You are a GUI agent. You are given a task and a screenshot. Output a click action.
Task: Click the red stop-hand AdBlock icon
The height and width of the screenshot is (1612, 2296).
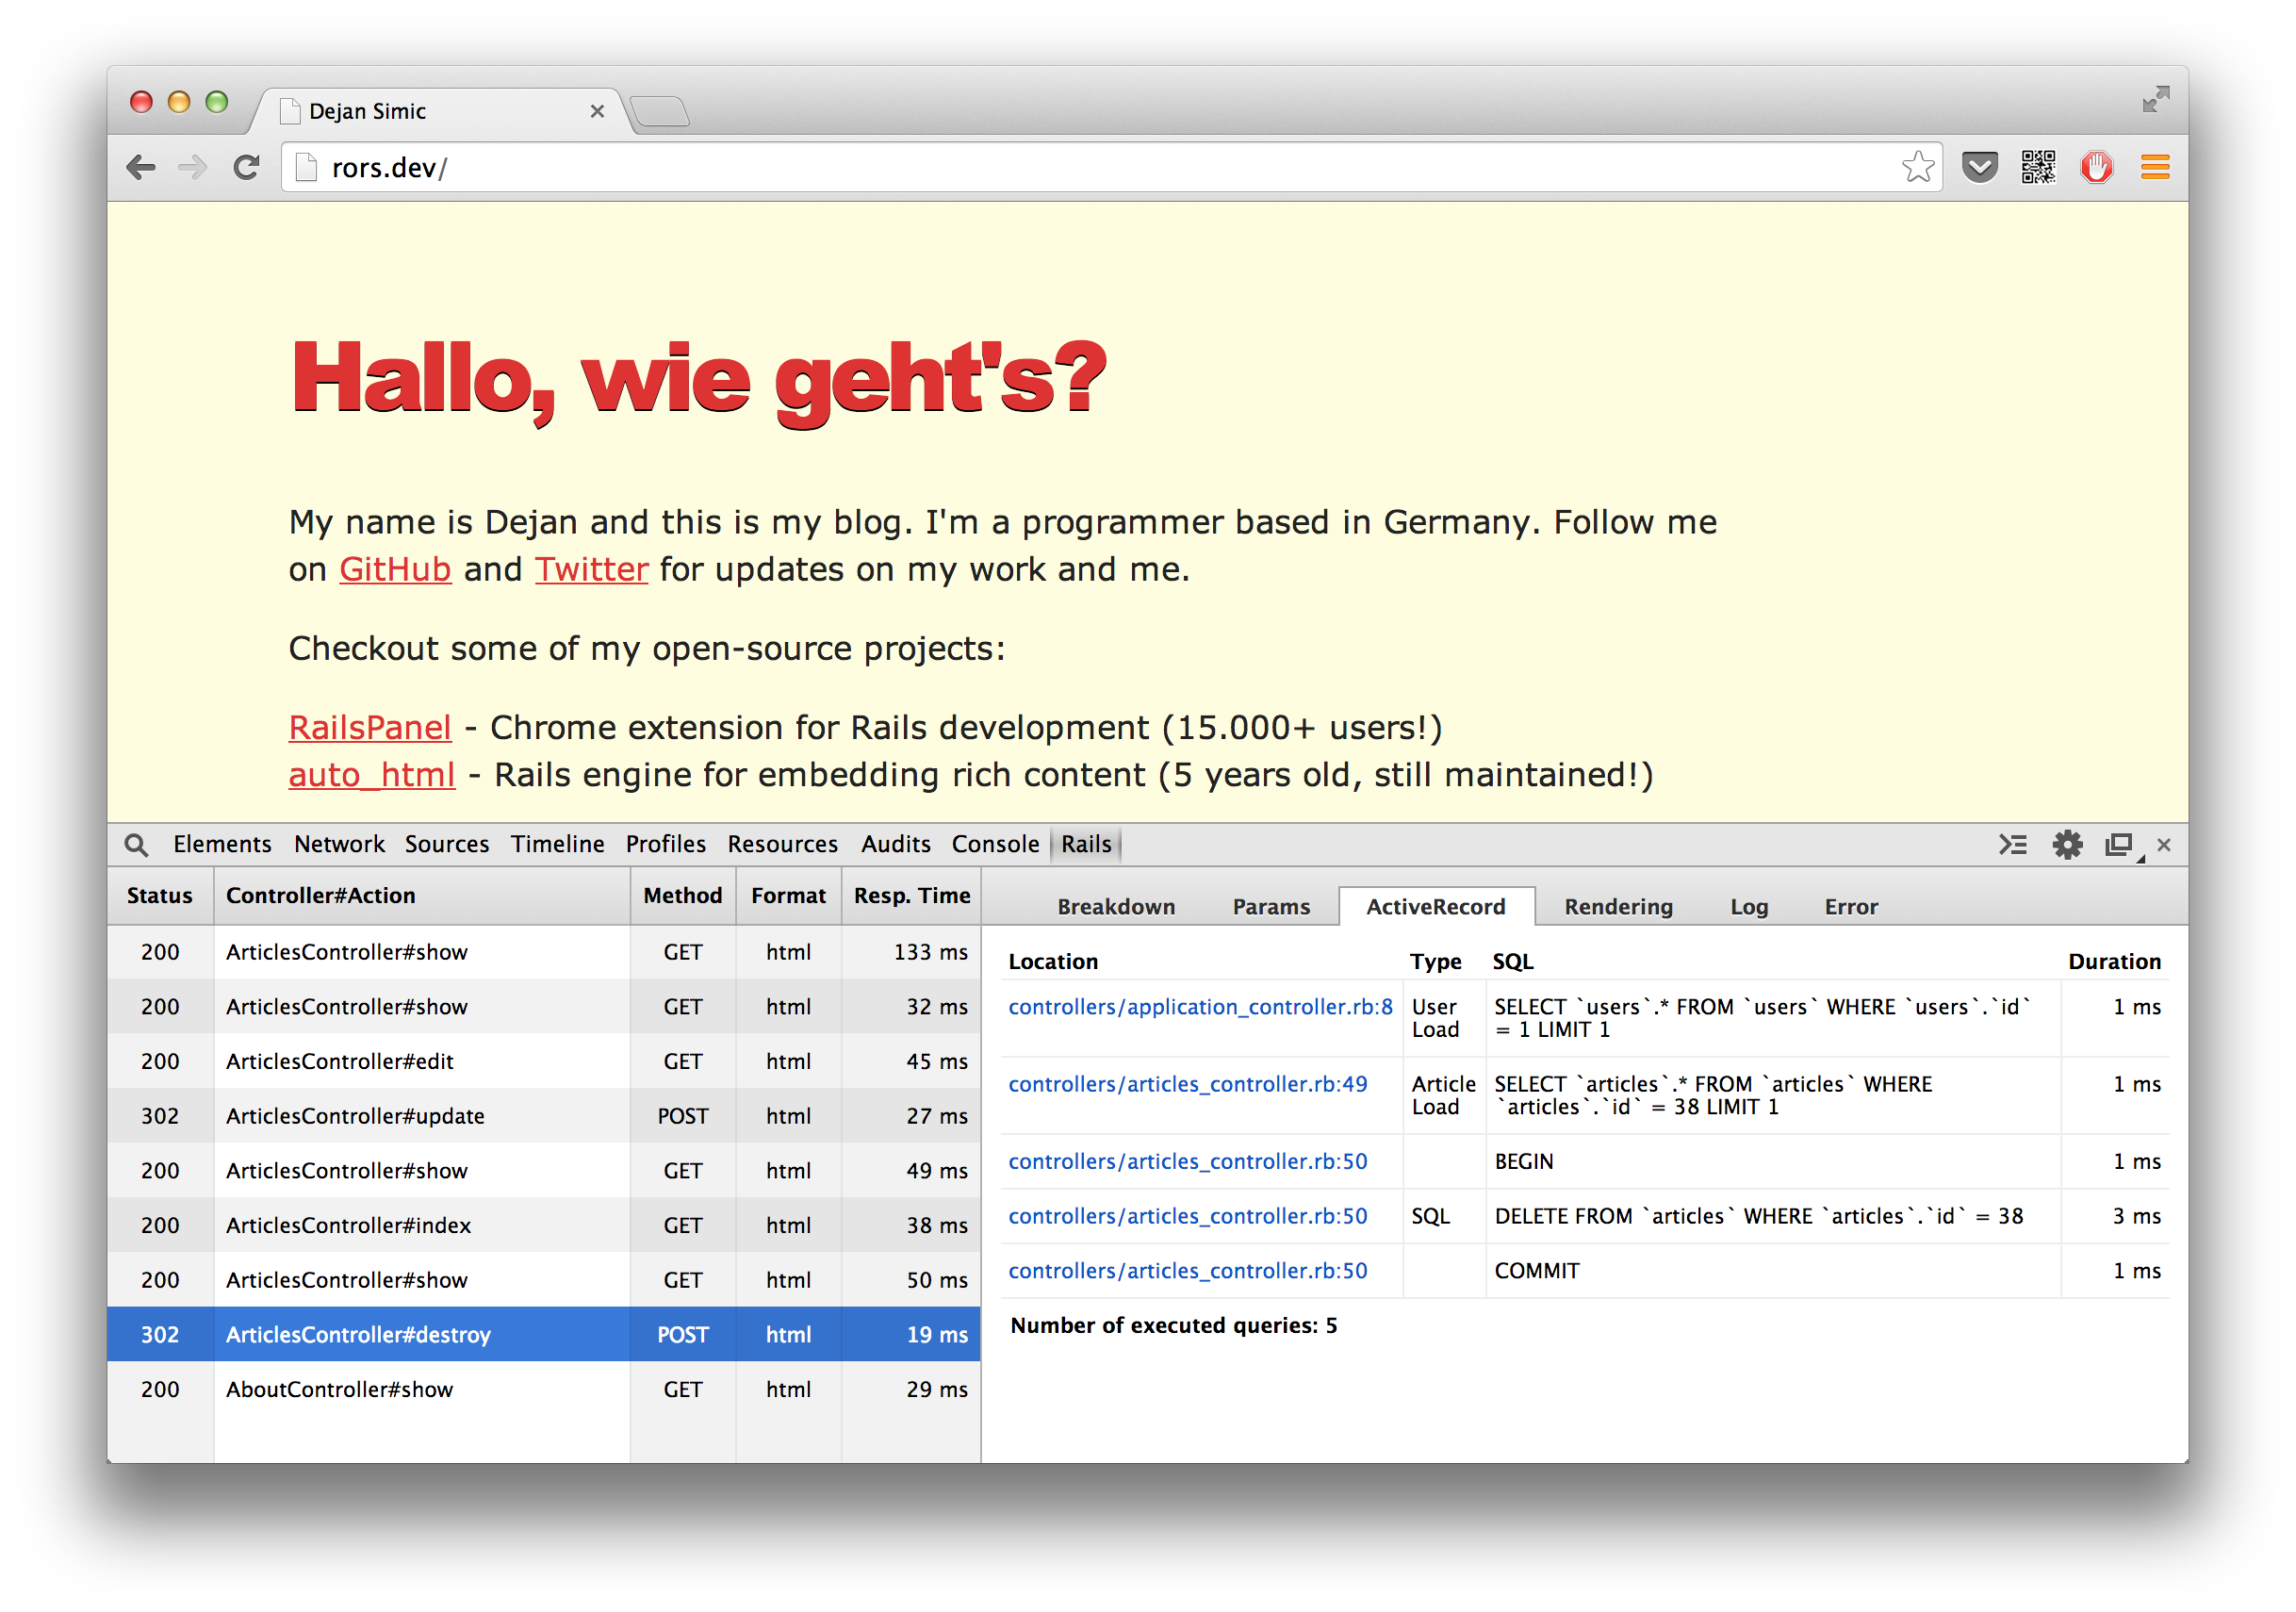pyautogui.click(x=2096, y=167)
